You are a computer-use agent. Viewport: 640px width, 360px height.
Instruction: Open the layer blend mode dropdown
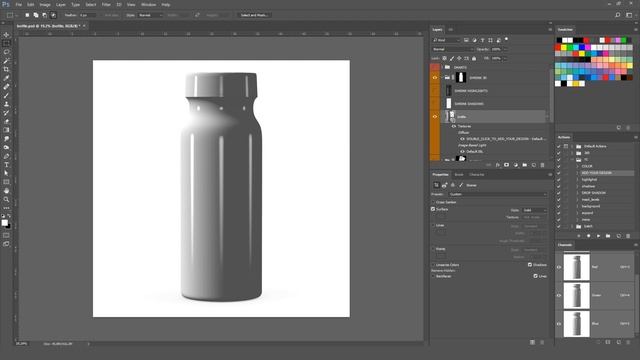[x=453, y=49]
